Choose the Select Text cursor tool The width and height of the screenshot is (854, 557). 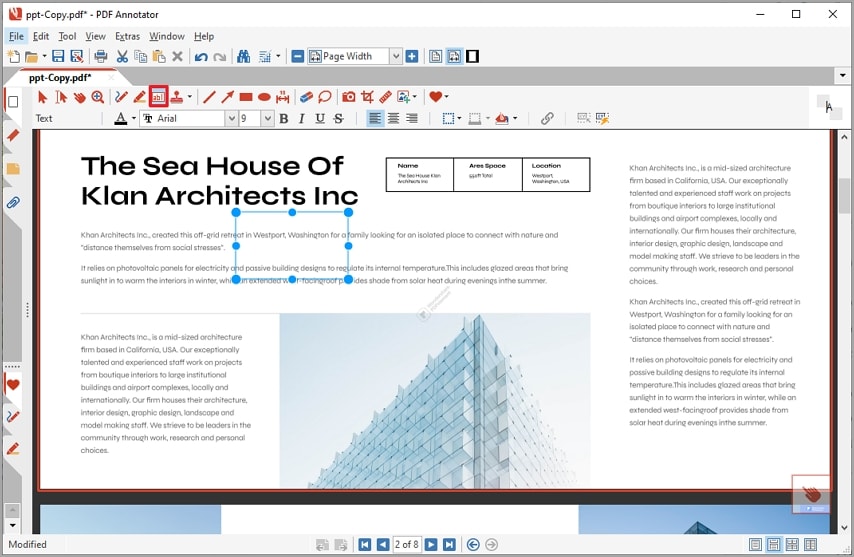tap(61, 97)
